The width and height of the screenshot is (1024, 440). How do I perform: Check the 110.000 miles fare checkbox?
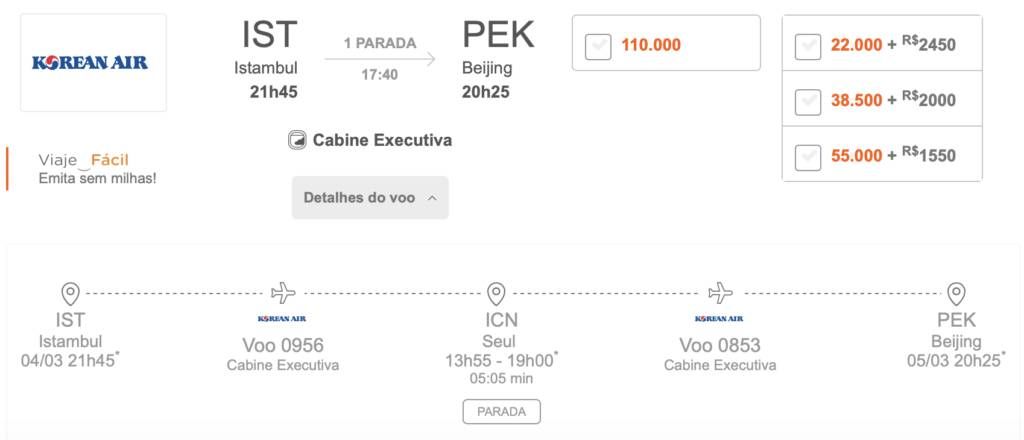(x=598, y=46)
